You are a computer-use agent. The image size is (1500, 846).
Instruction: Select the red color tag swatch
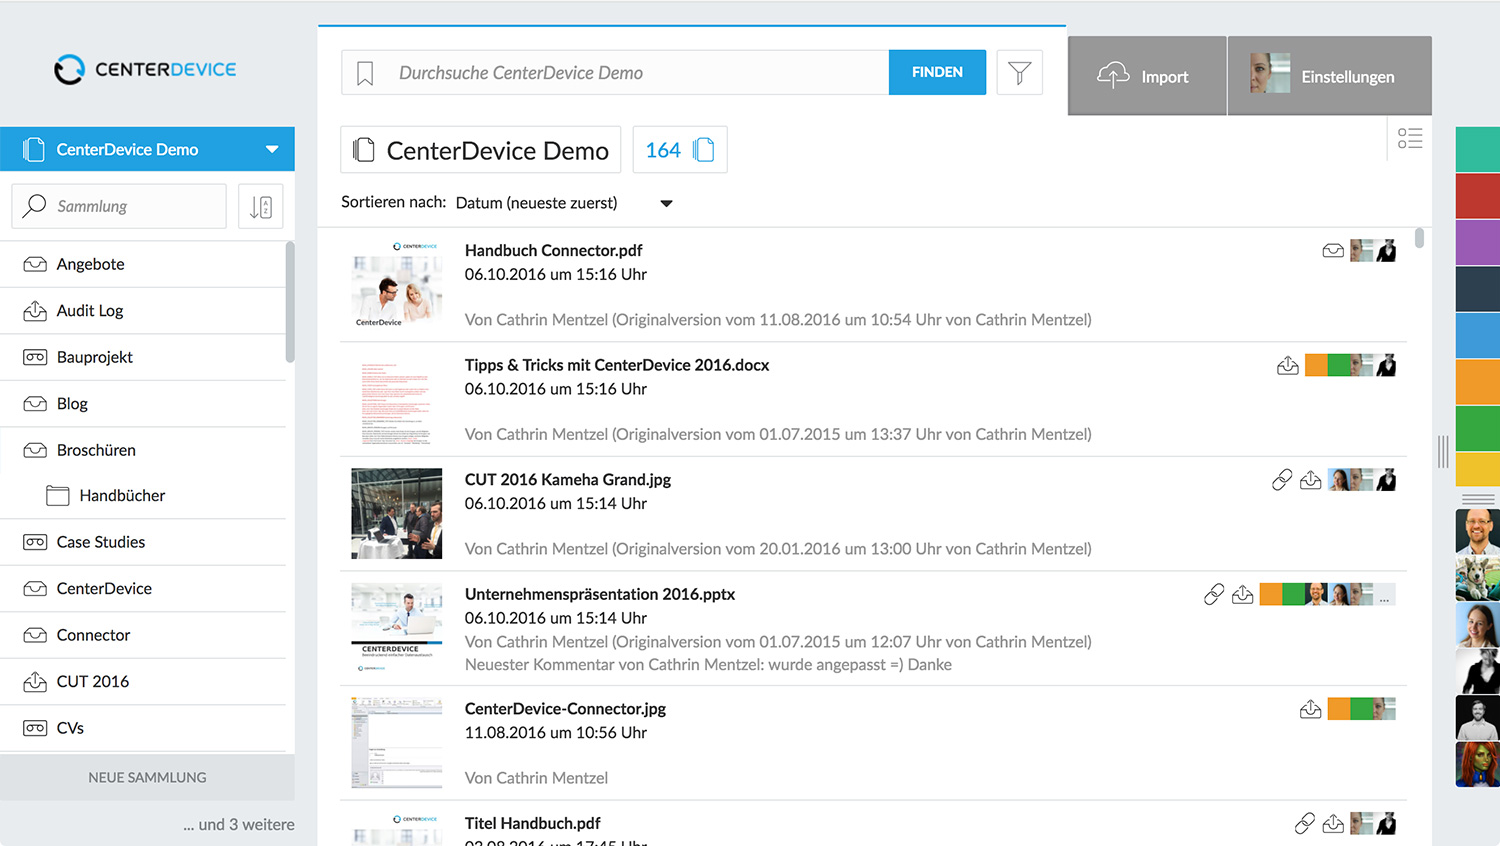click(x=1478, y=195)
